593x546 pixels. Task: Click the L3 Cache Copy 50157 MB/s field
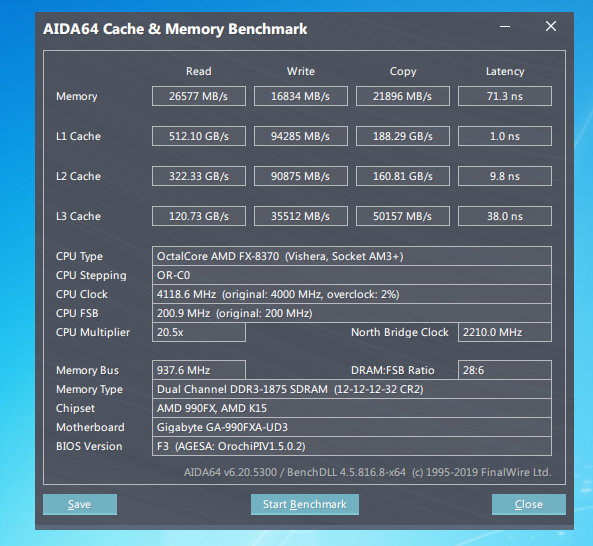pyautogui.click(x=403, y=216)
